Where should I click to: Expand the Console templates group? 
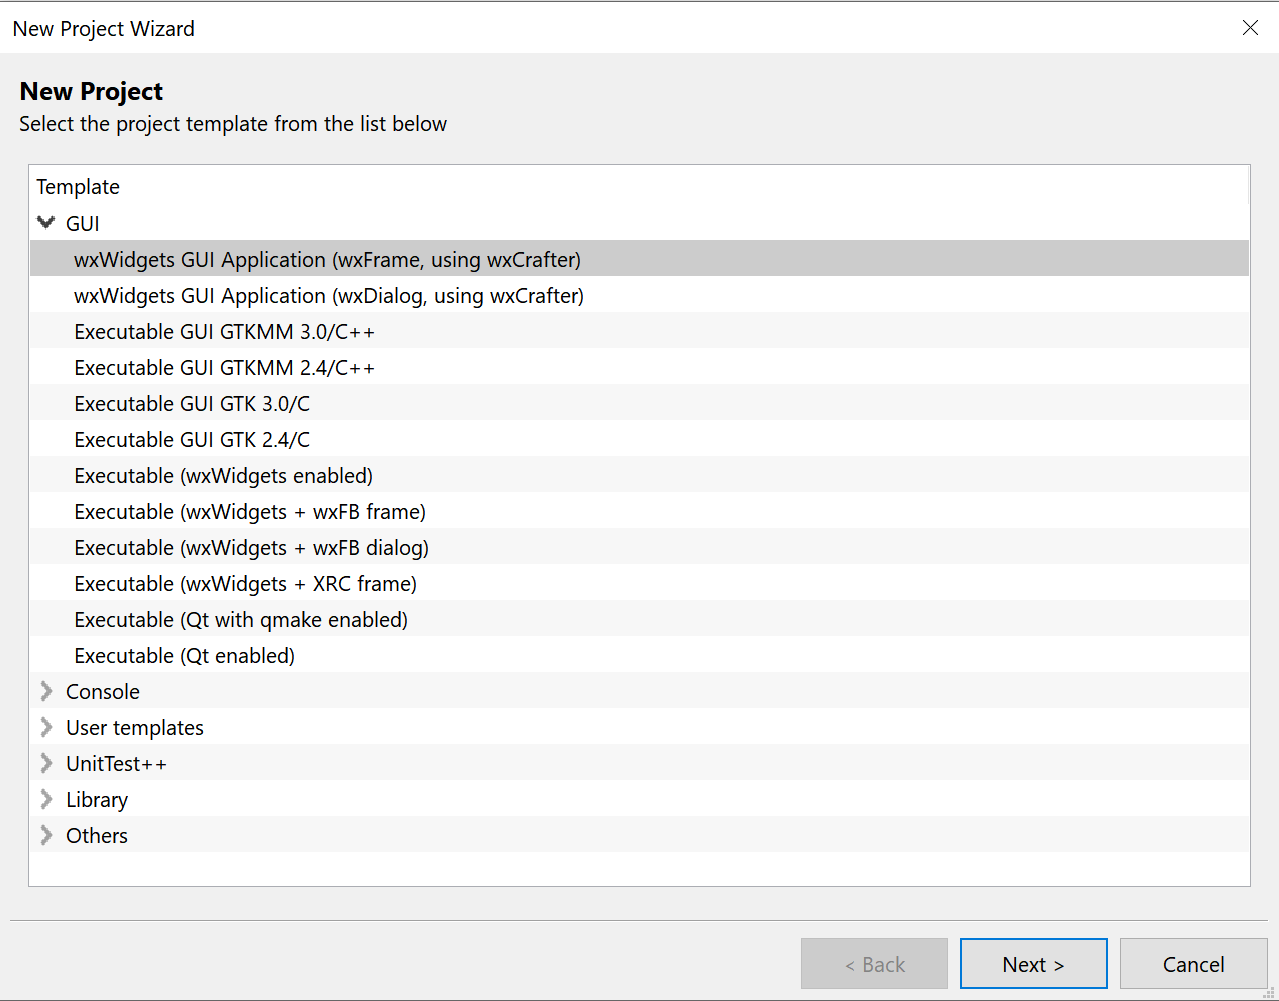[x=45, y=691]
